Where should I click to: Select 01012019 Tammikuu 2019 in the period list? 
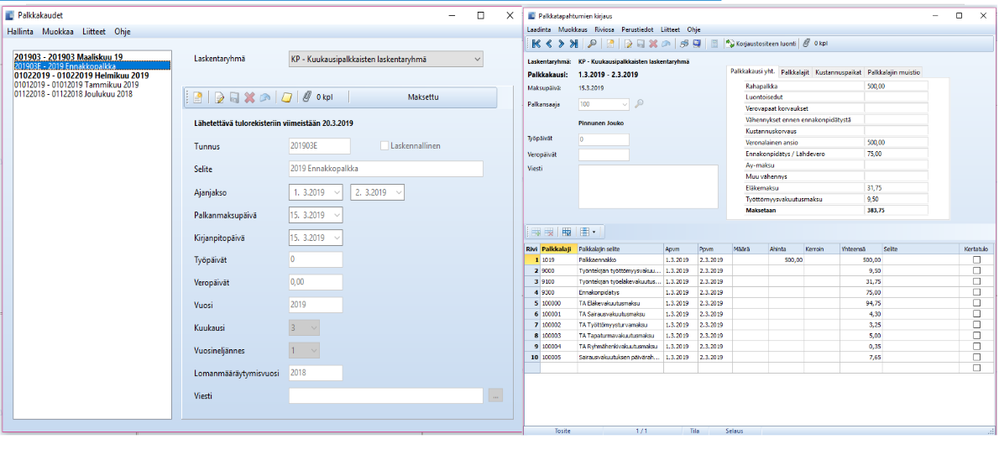point(76,84)
